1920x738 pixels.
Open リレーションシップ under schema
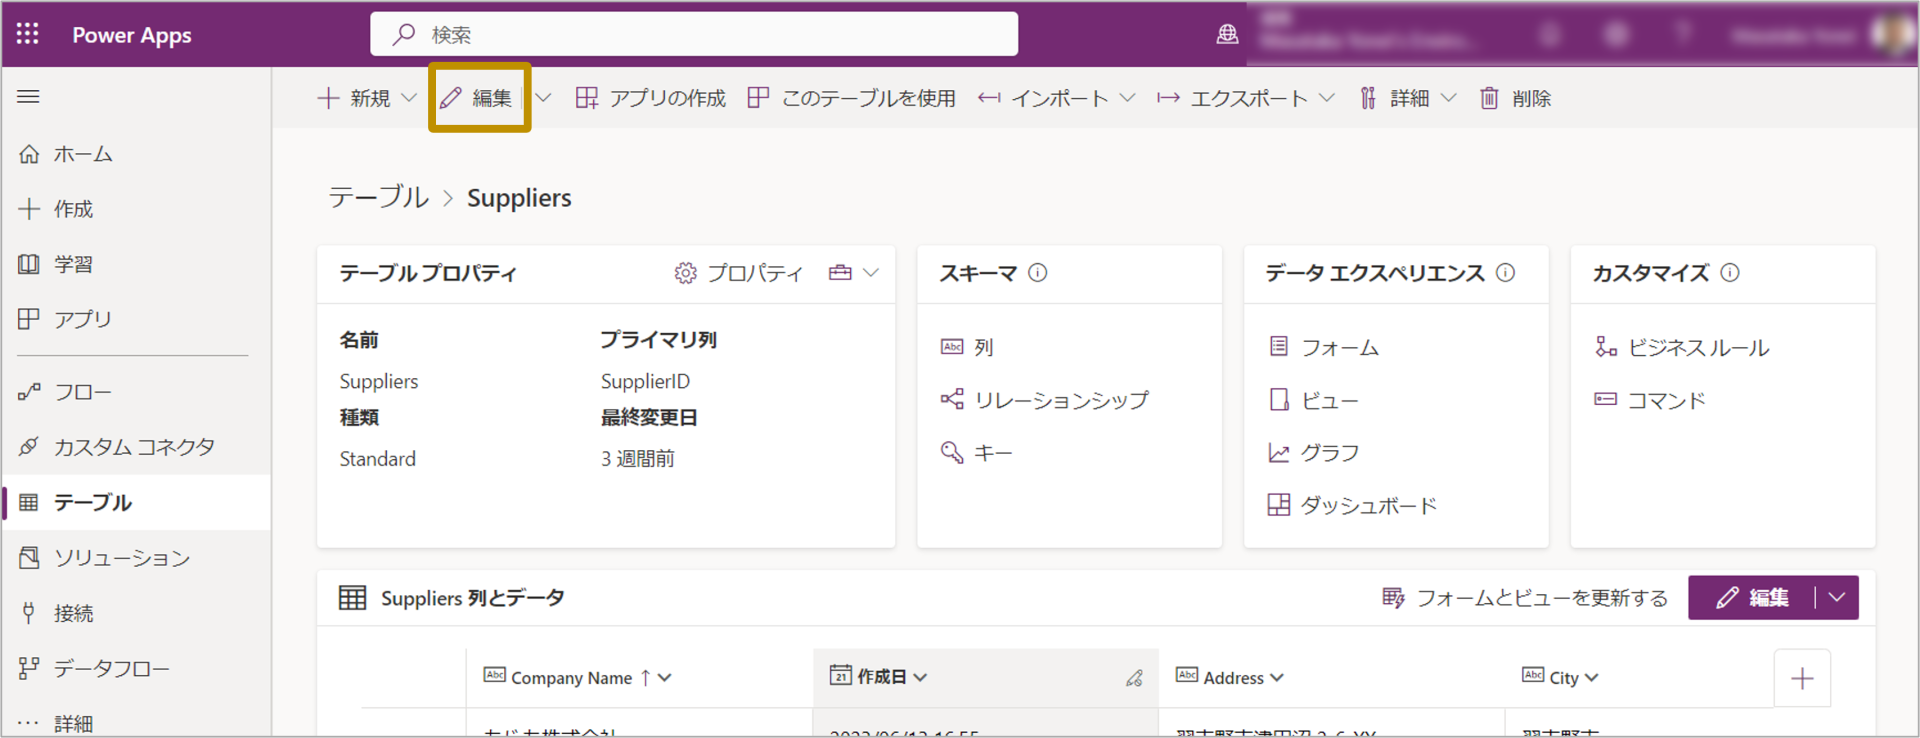click(x=1045, y=400)
